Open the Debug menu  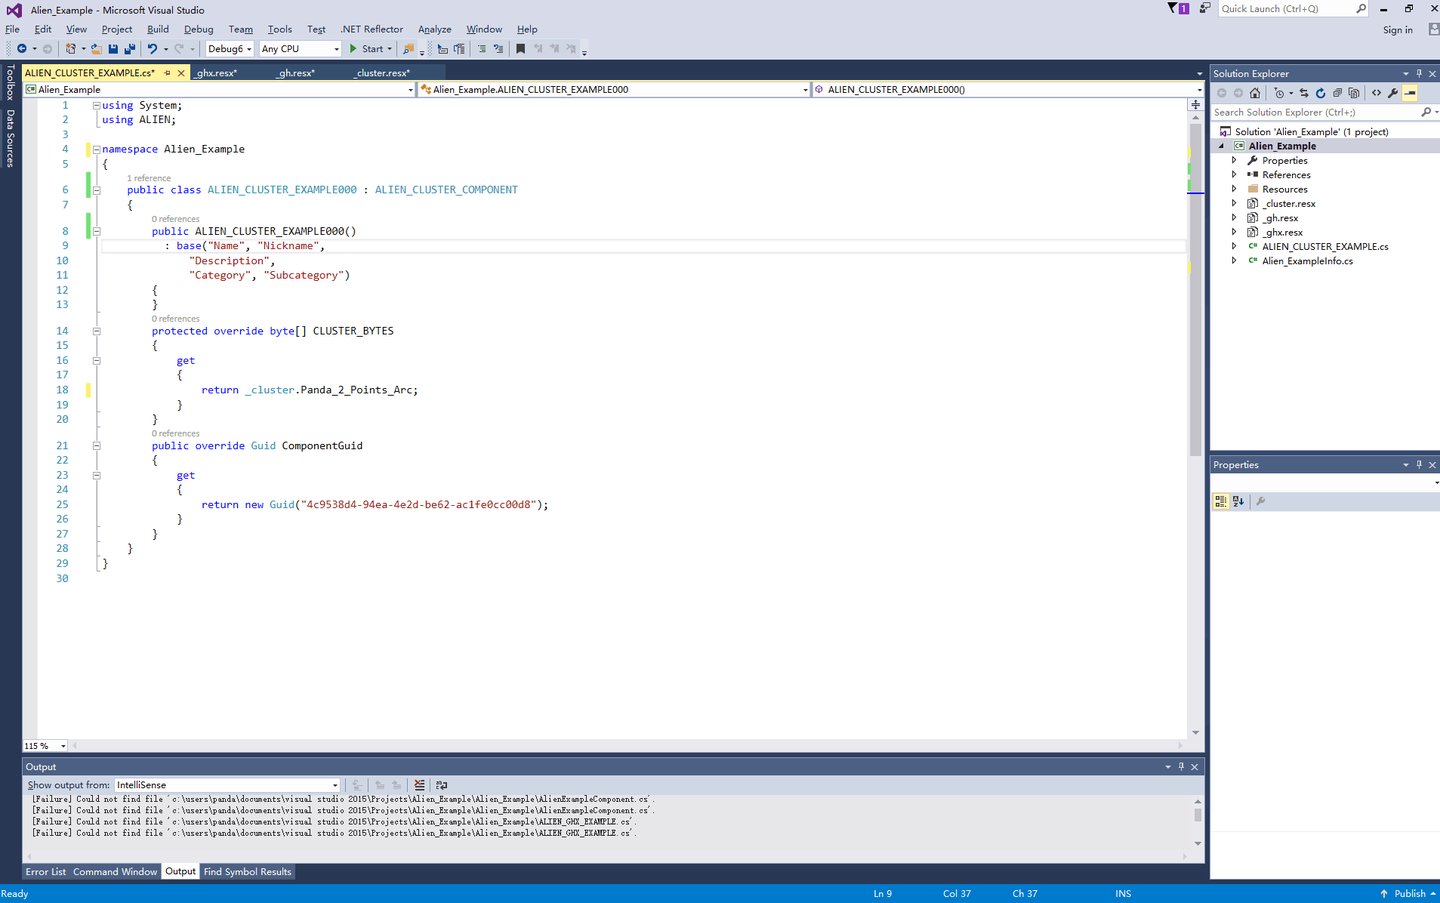[x=198, y=29]
